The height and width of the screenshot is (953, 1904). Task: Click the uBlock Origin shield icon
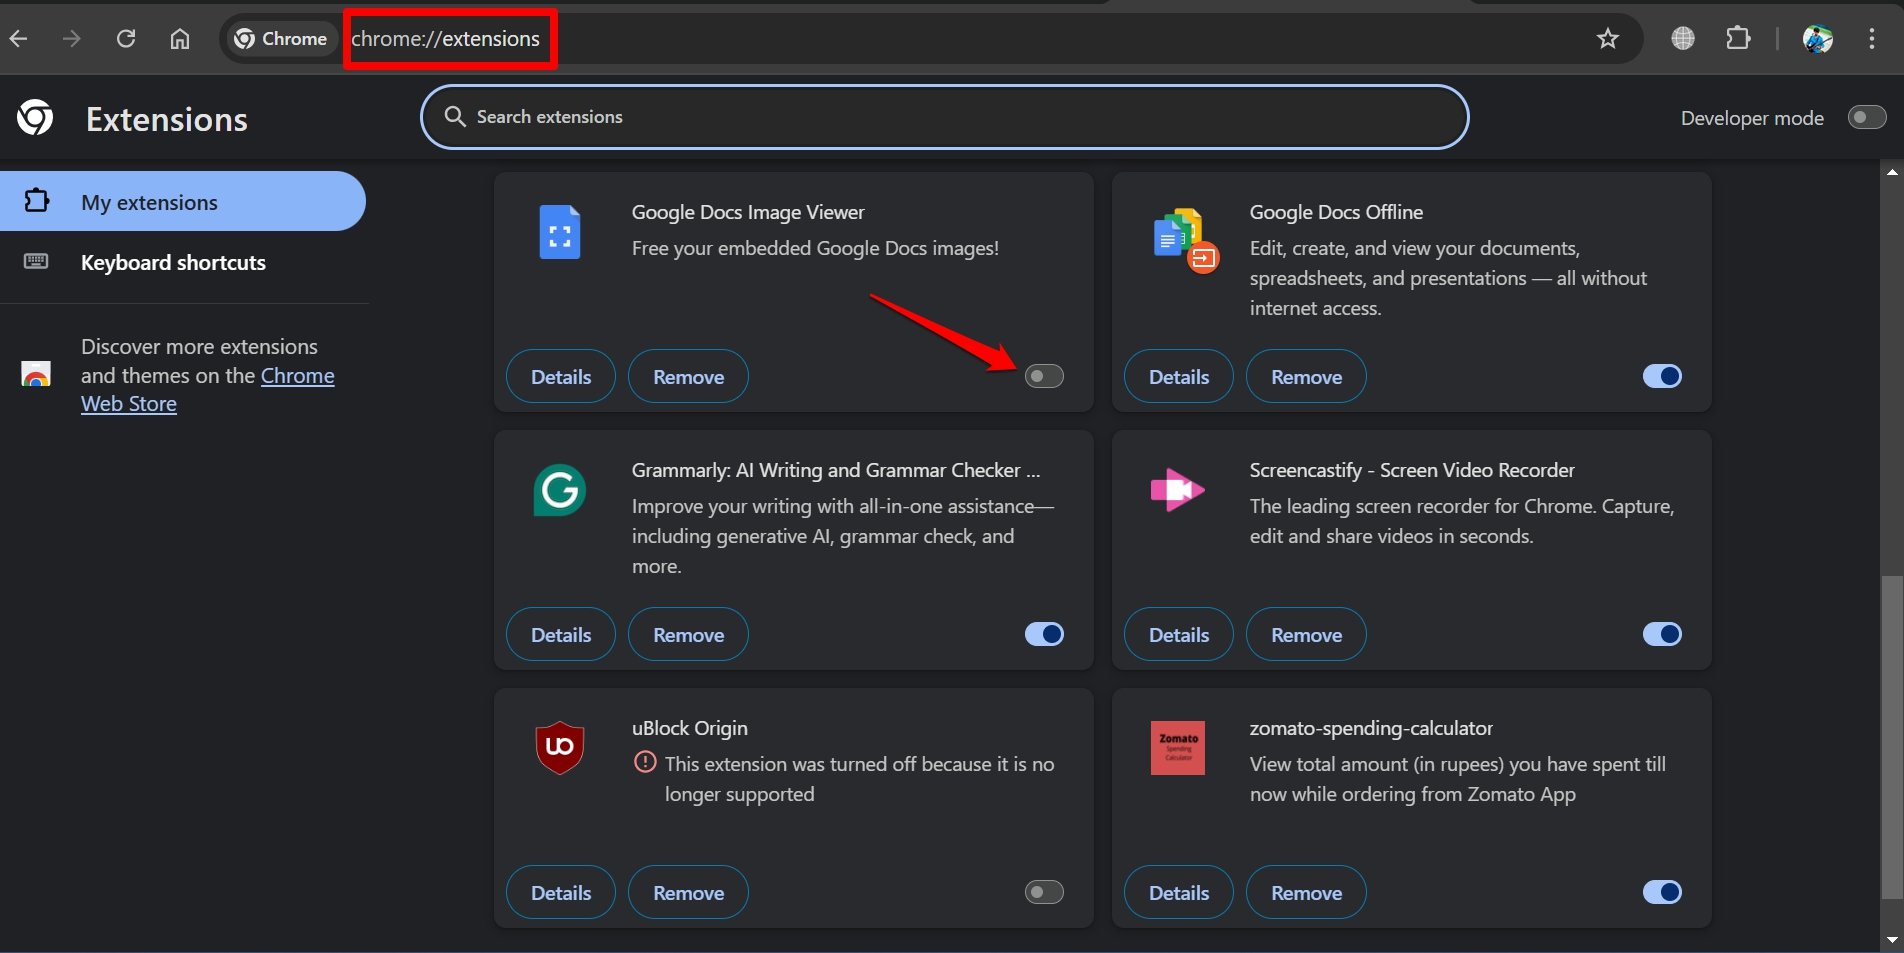tap(560, 748)
